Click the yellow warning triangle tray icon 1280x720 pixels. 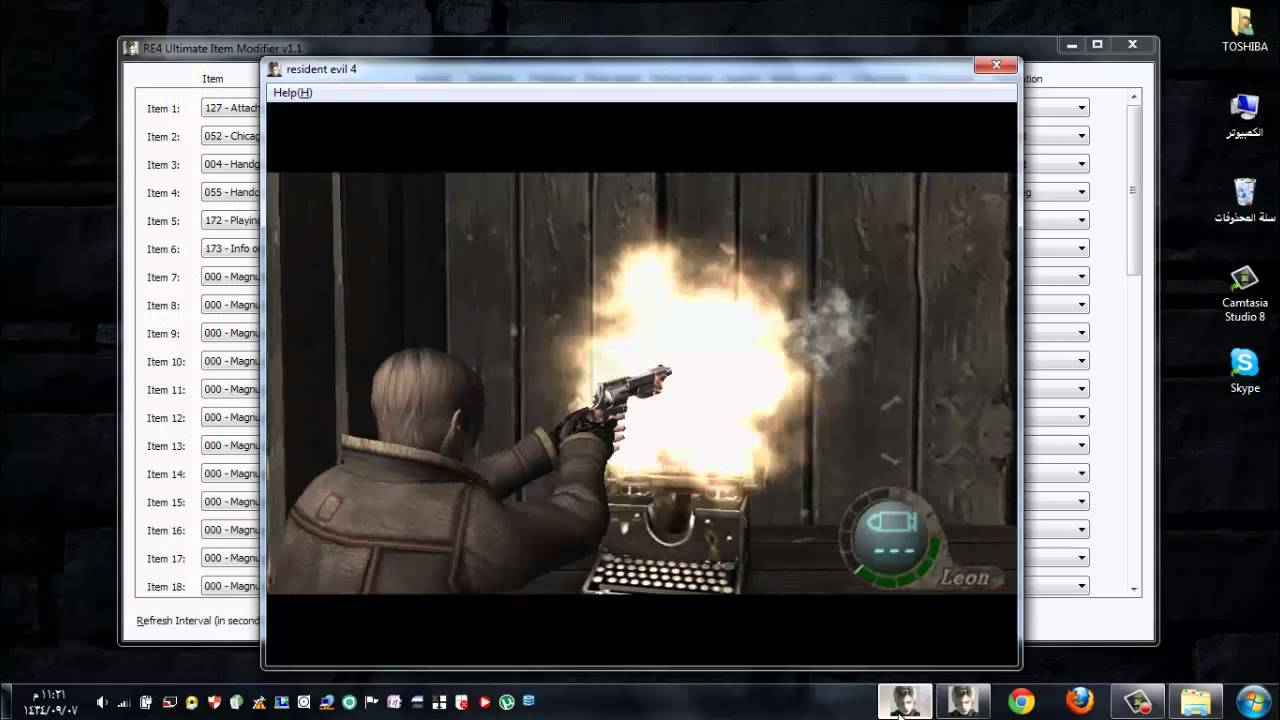[259, 702]
